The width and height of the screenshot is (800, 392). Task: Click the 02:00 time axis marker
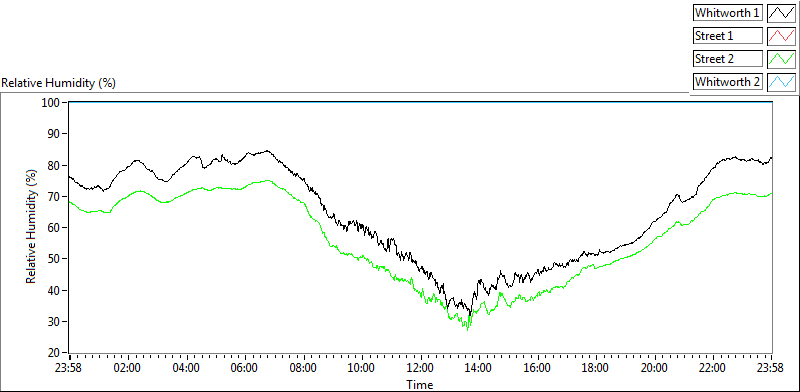point(128,368)
